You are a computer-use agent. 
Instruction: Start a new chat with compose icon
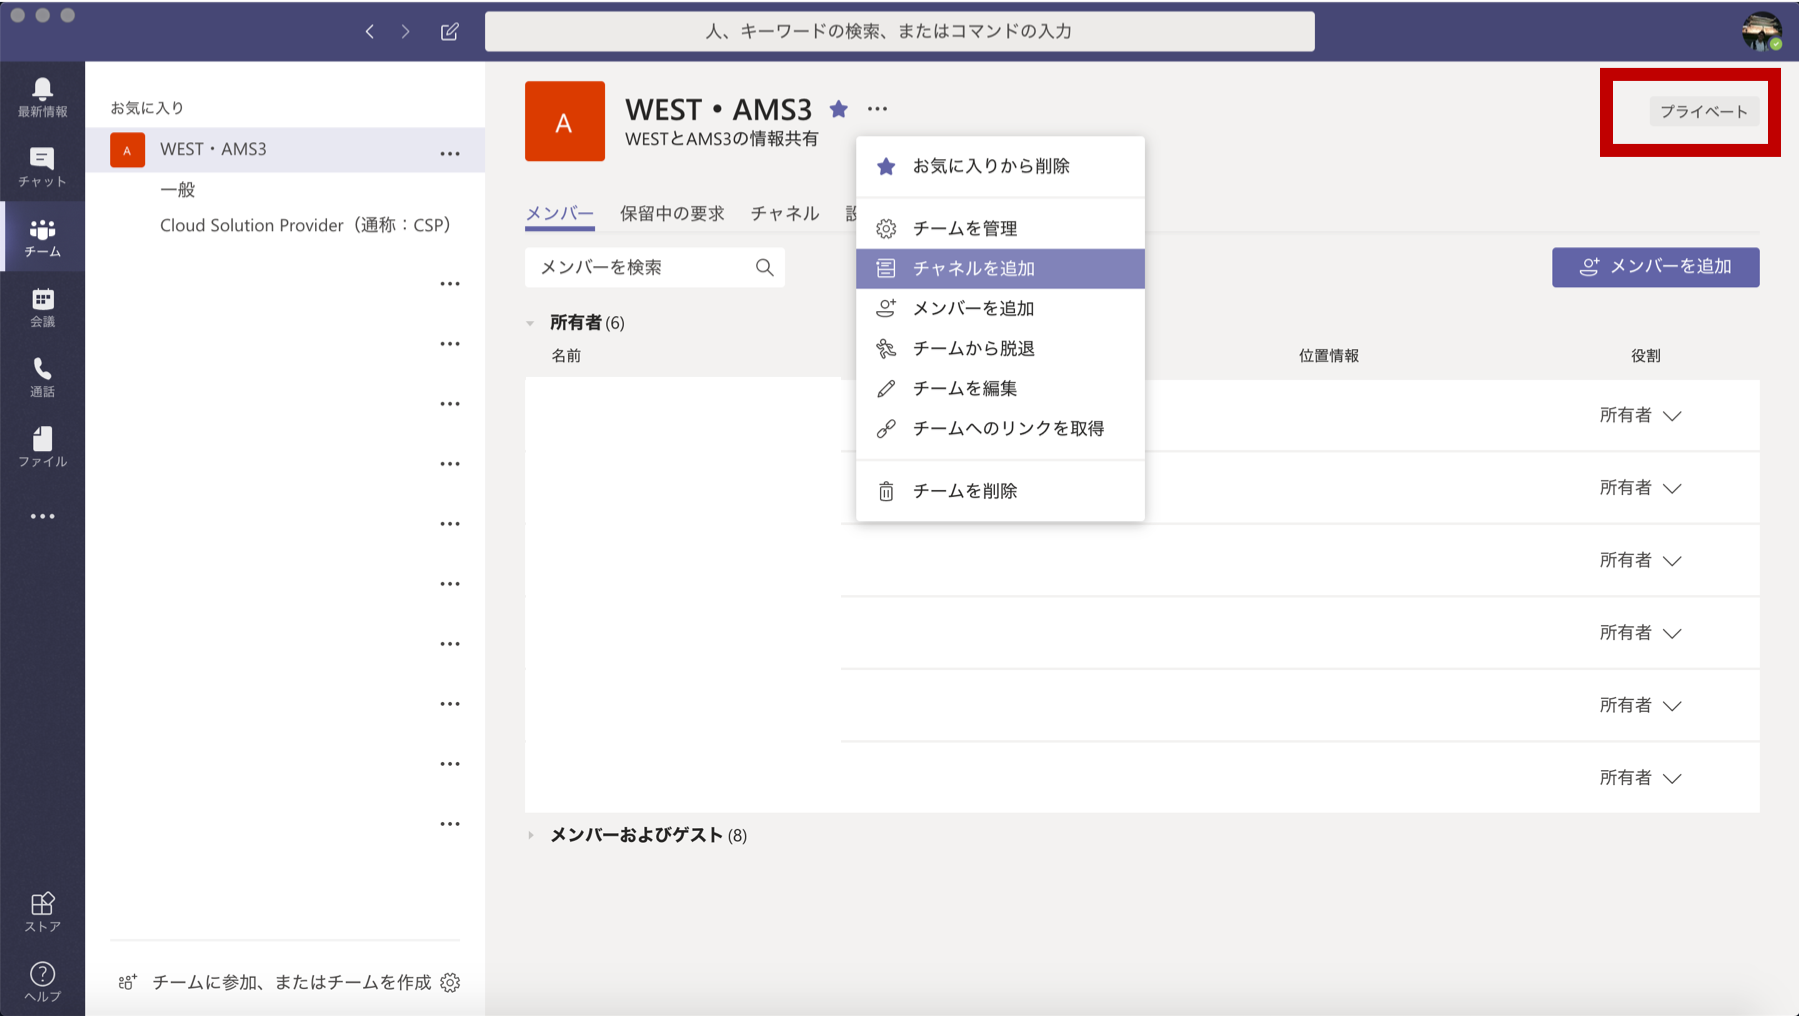coord(450,31)
